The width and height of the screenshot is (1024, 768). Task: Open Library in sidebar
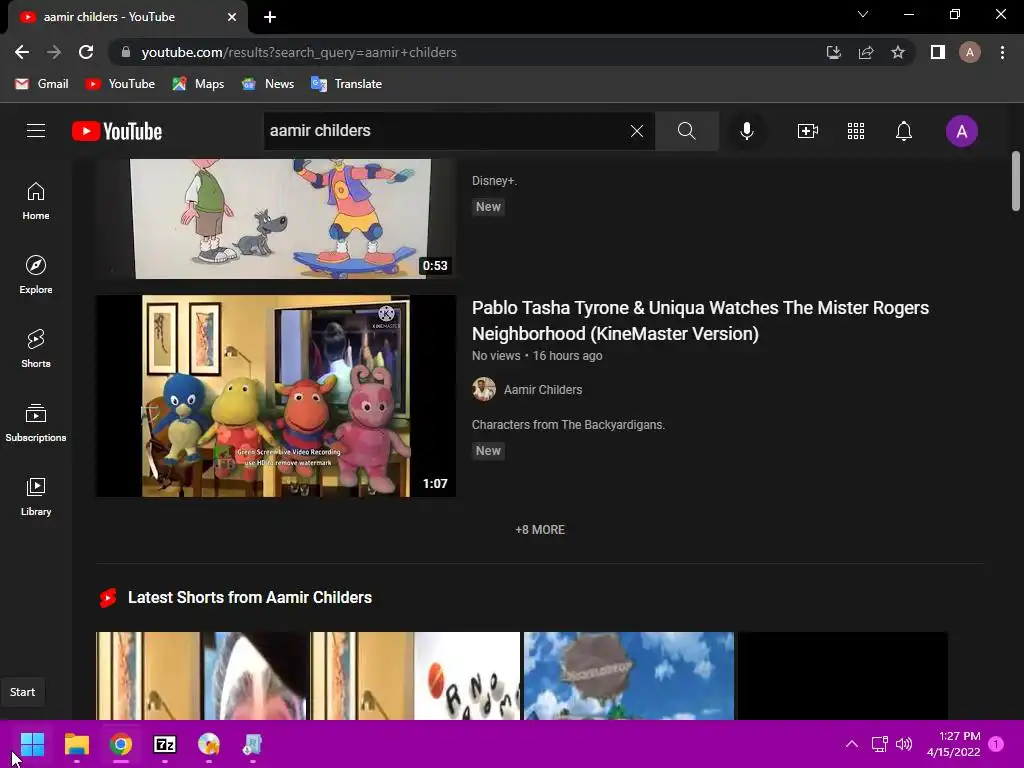(x=36, y=497)
